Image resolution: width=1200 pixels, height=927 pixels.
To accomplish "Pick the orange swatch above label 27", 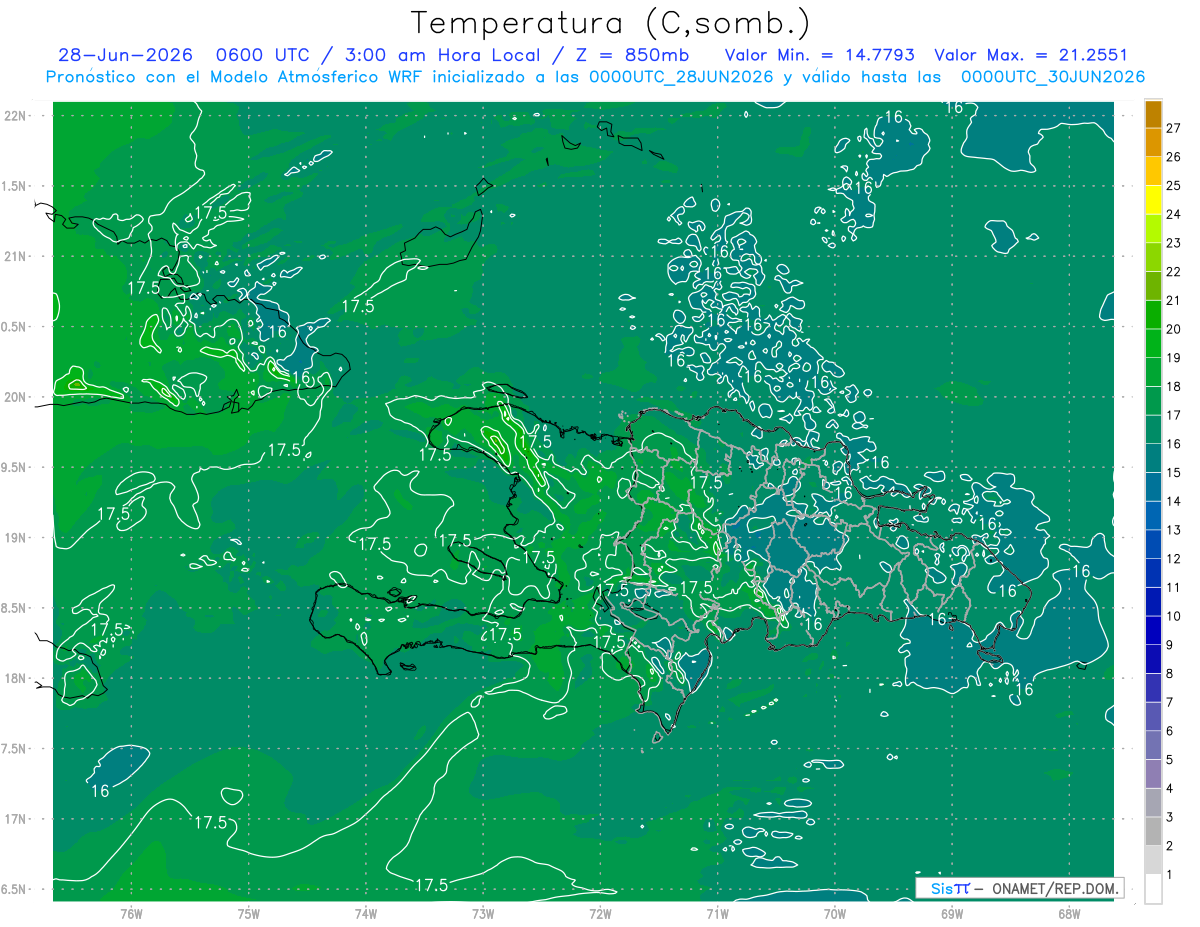I will click(1153, 114).
